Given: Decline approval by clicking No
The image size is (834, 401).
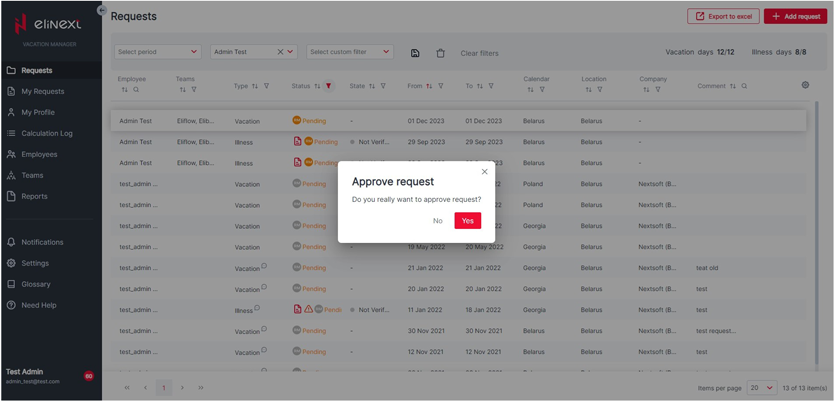Looking at the screenshot, I should coord(437,221).
